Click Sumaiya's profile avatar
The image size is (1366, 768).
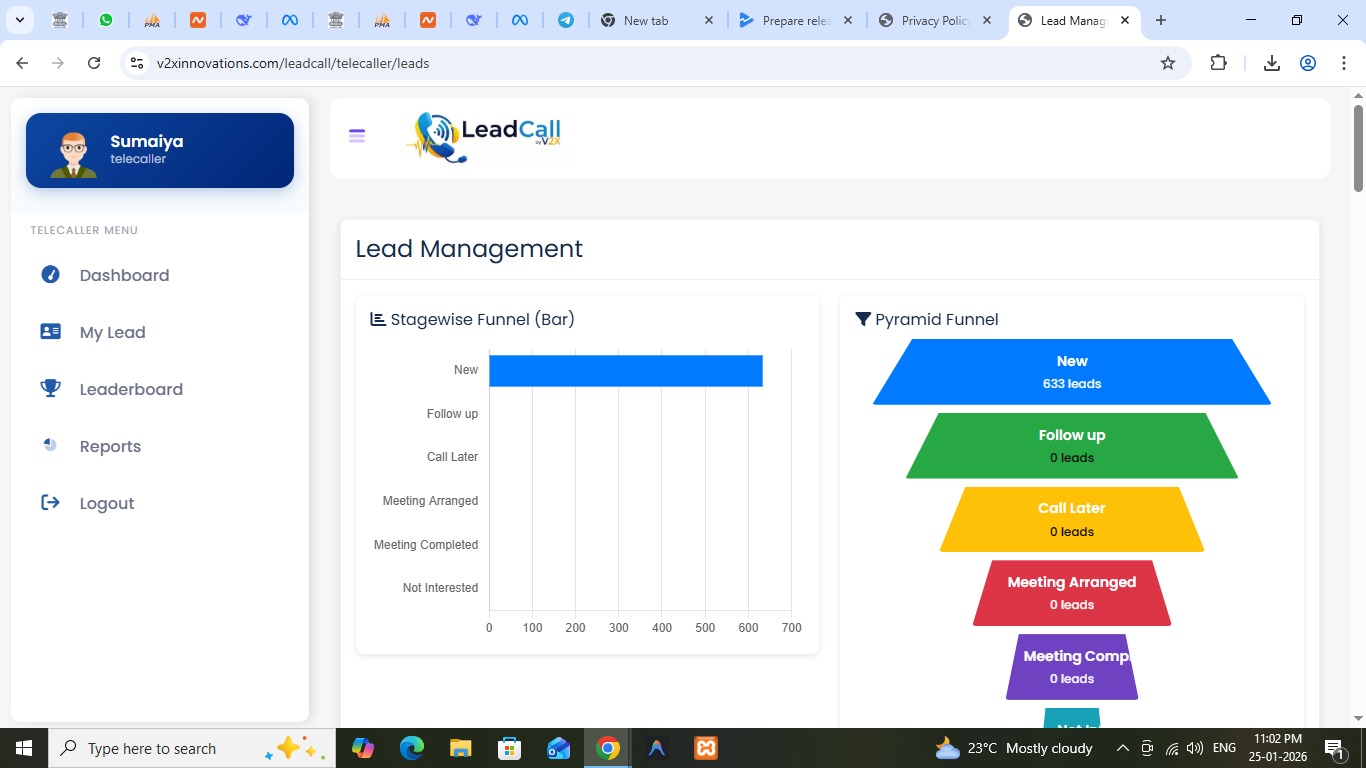pyautogui.click(x=74, y=154)
